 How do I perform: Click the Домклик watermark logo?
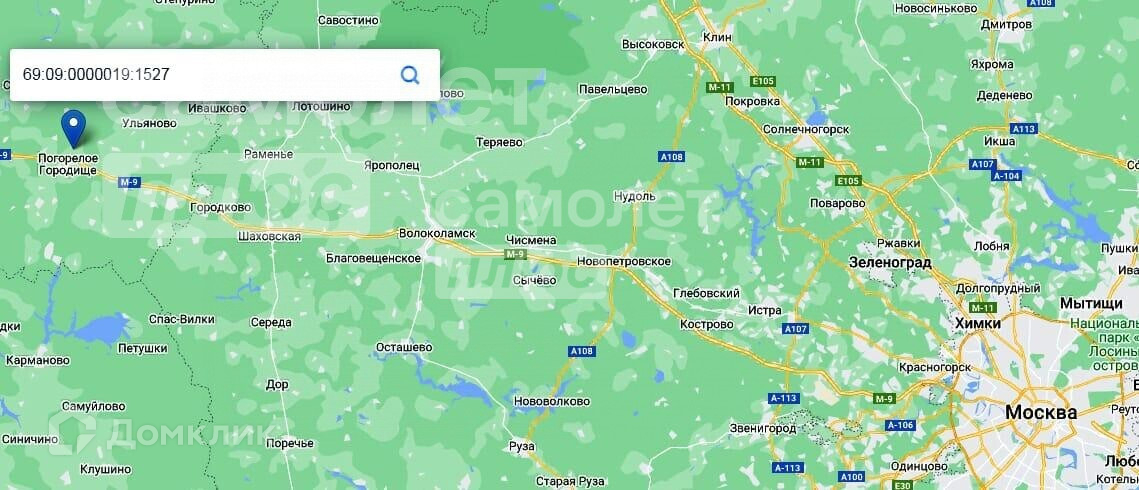coord(161,434)
